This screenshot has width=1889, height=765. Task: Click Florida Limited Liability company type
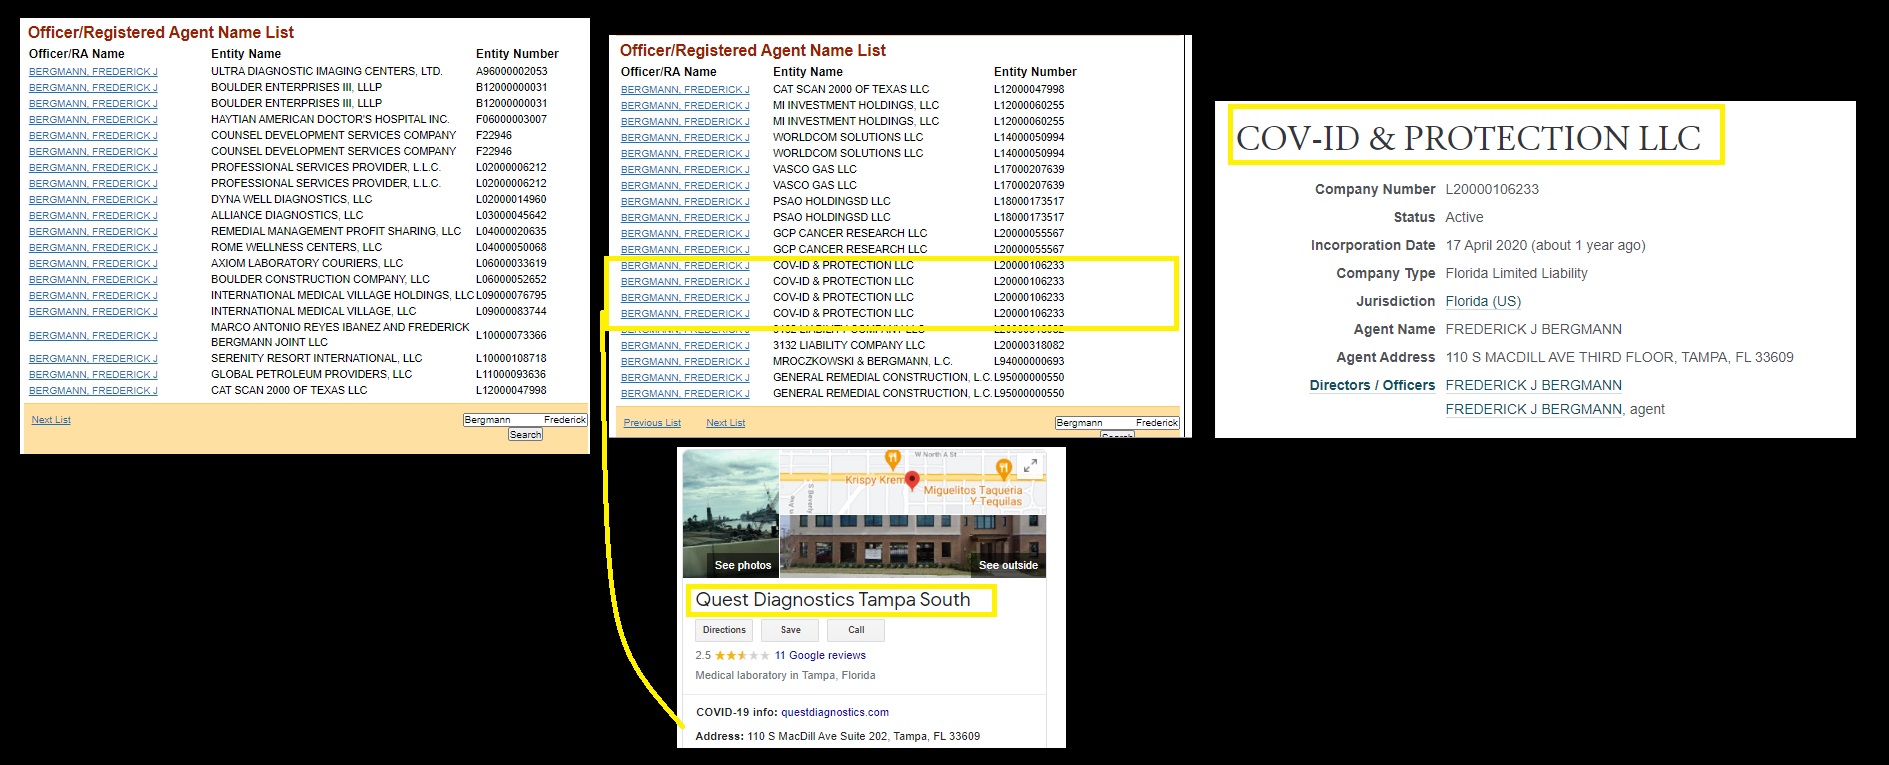(1516, 273)
